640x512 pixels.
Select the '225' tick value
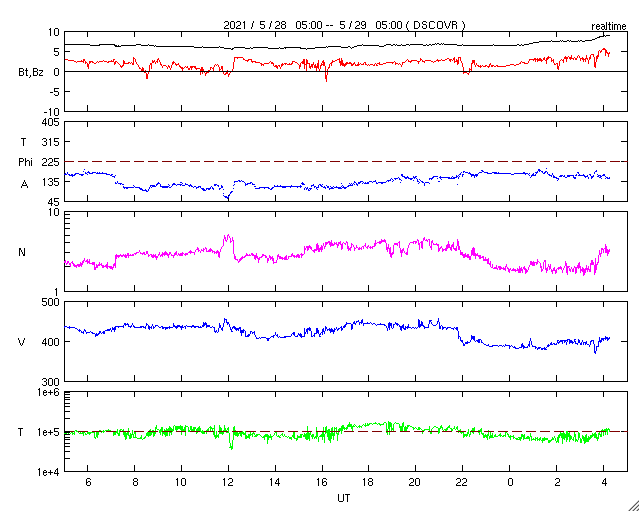coord(51,162)
